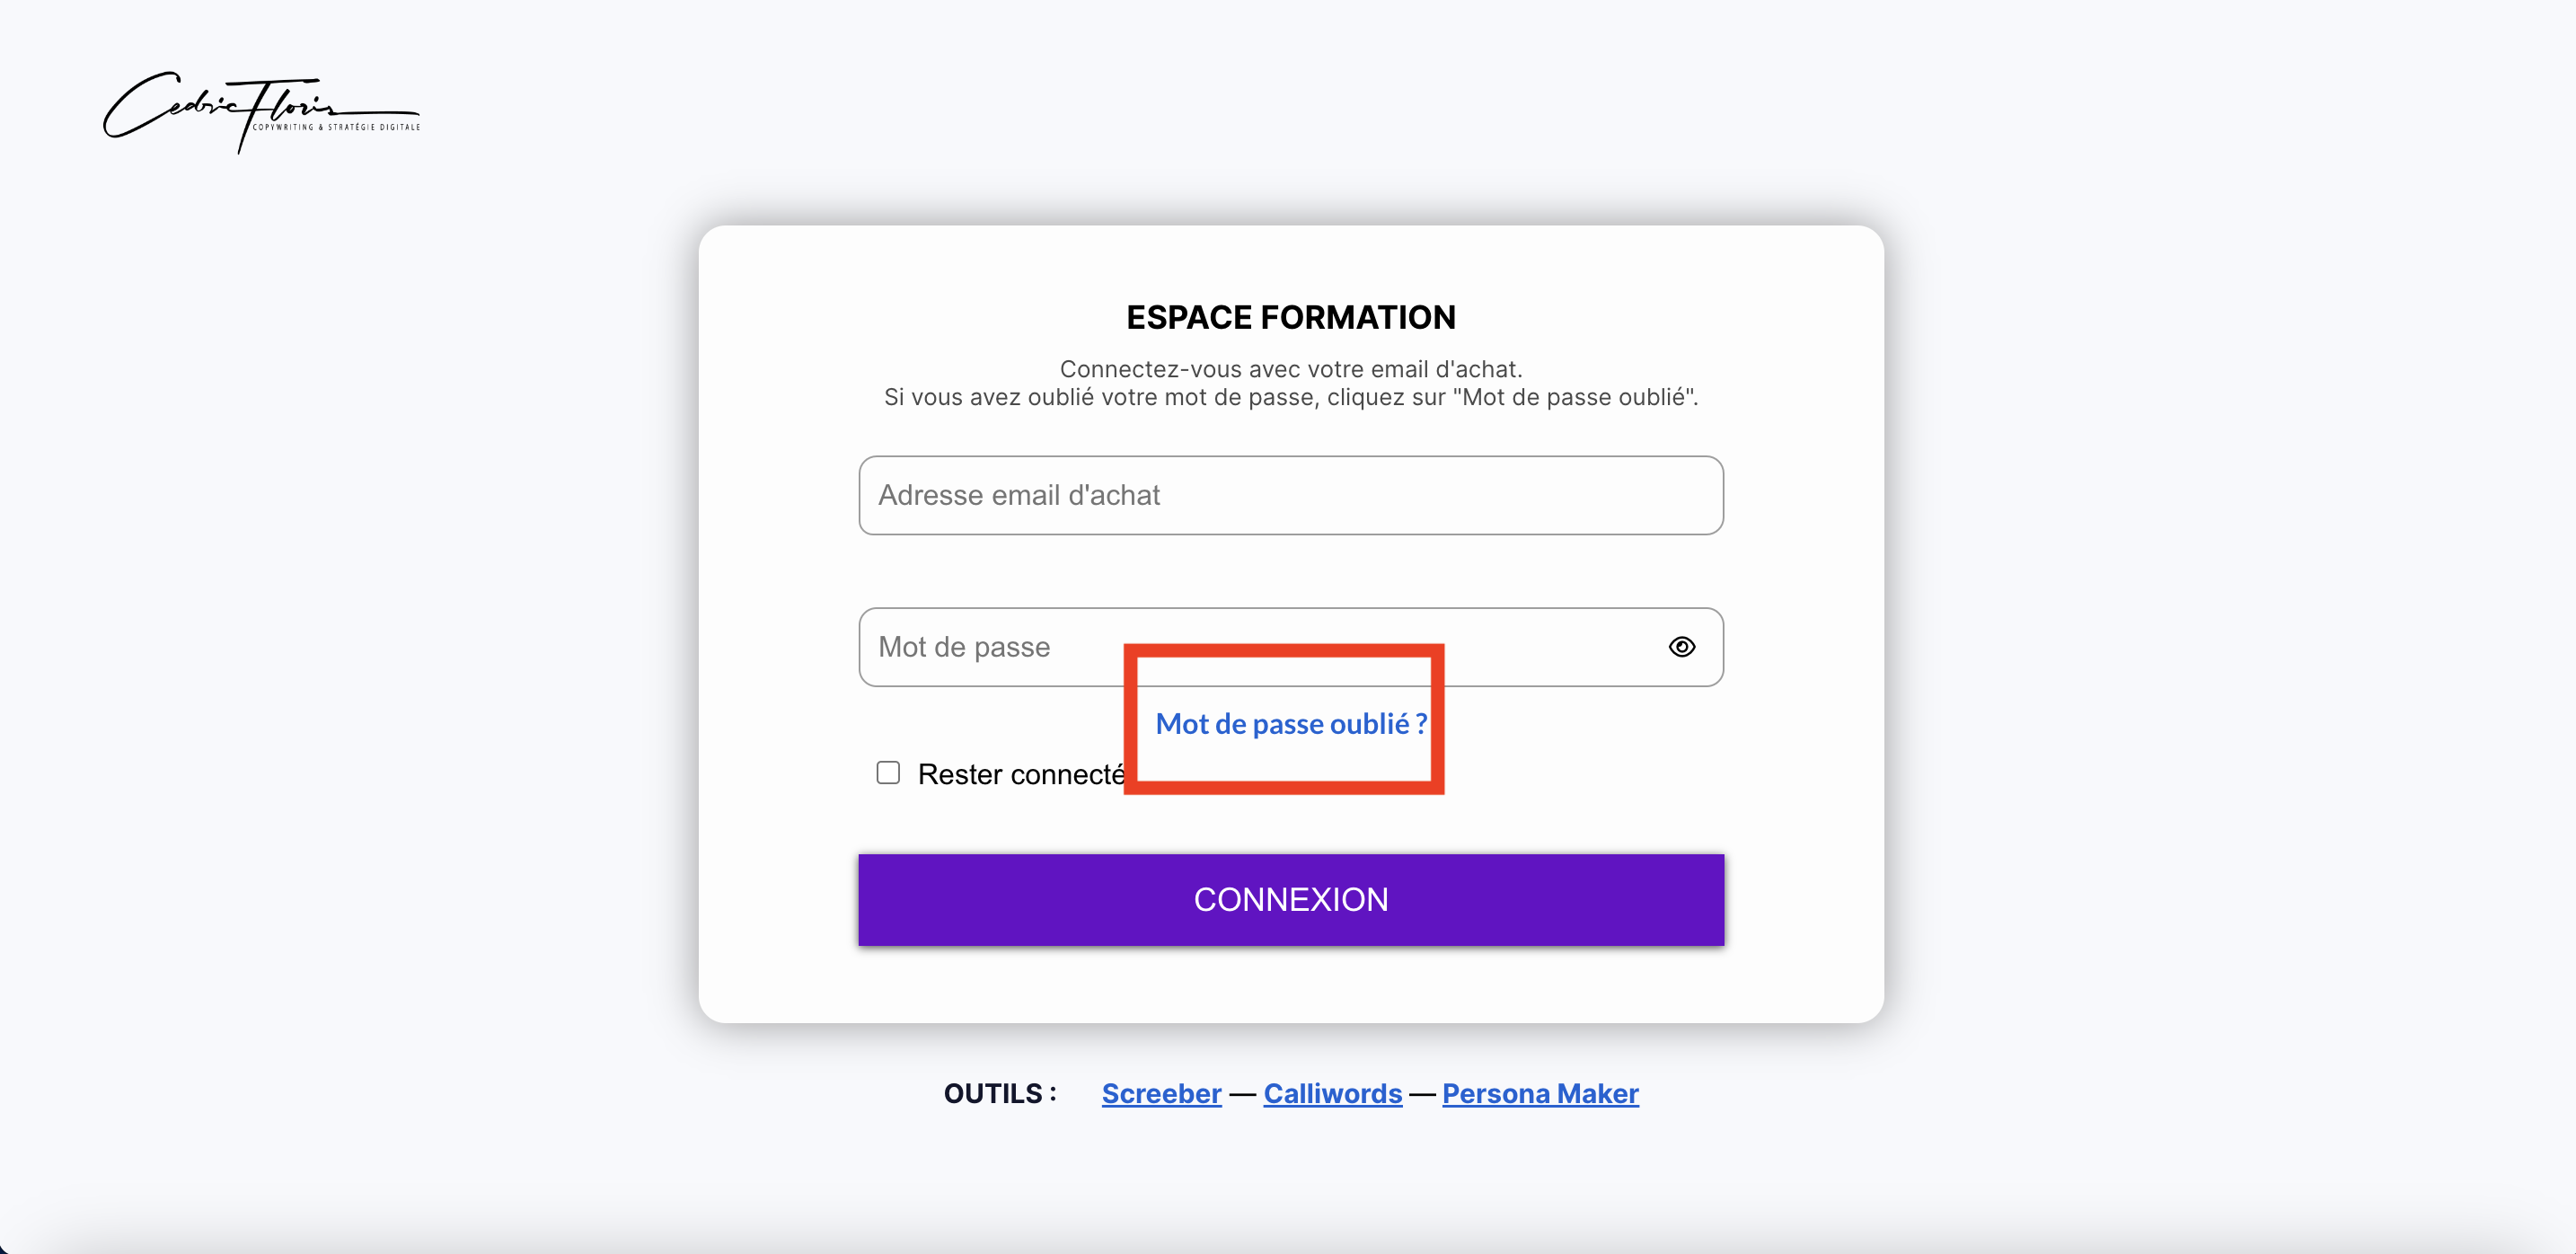
Task: Open the Screeber tool link
Action: pyautogui.click(x=1161, y=1094)
